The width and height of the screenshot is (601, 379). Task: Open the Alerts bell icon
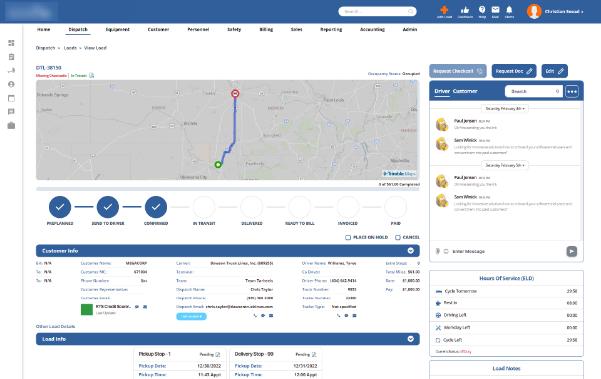[x=509, y=10]
